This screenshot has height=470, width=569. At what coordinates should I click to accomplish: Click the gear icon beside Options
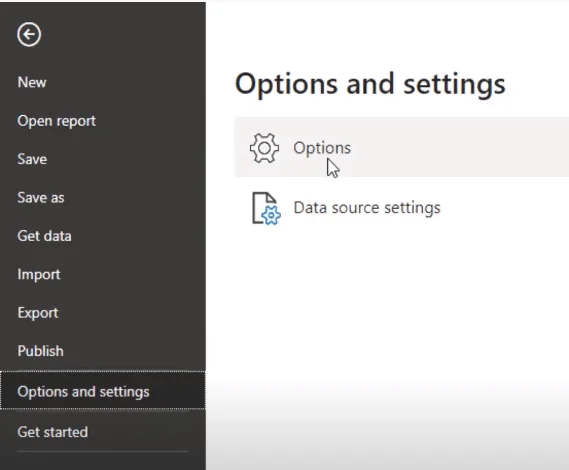pos(265,148)
